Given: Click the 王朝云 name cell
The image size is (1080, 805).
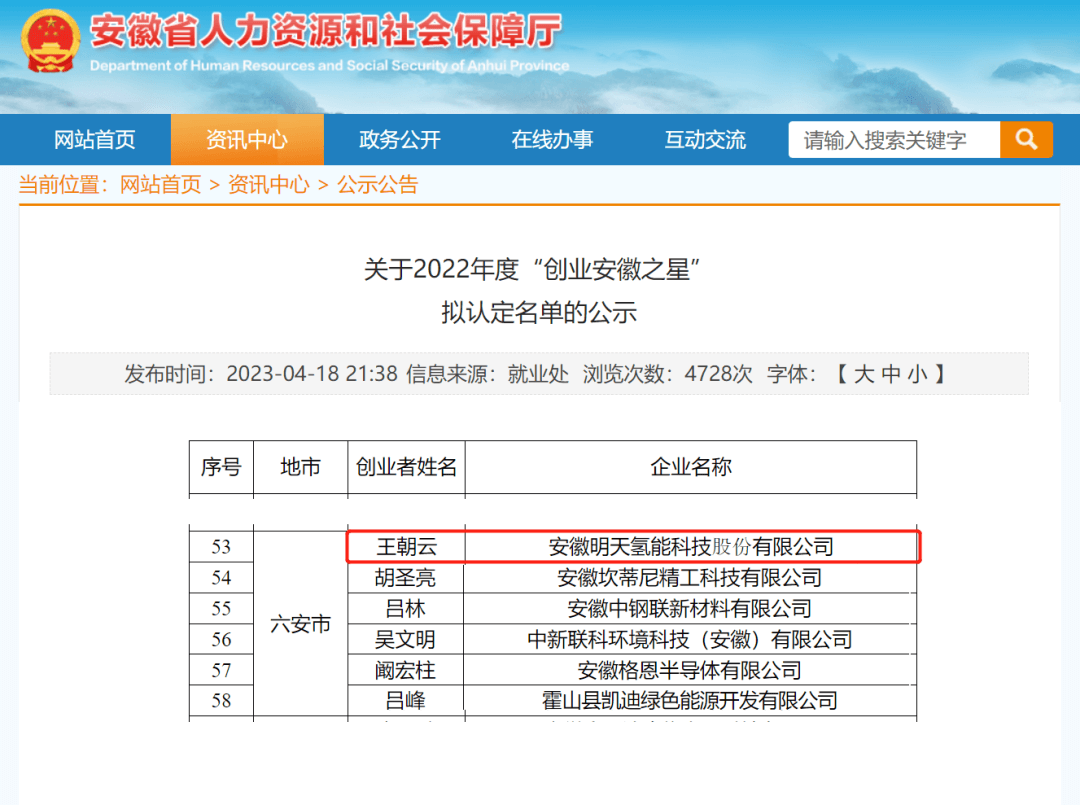Looking at the screenshot, I should coord(406,547).
